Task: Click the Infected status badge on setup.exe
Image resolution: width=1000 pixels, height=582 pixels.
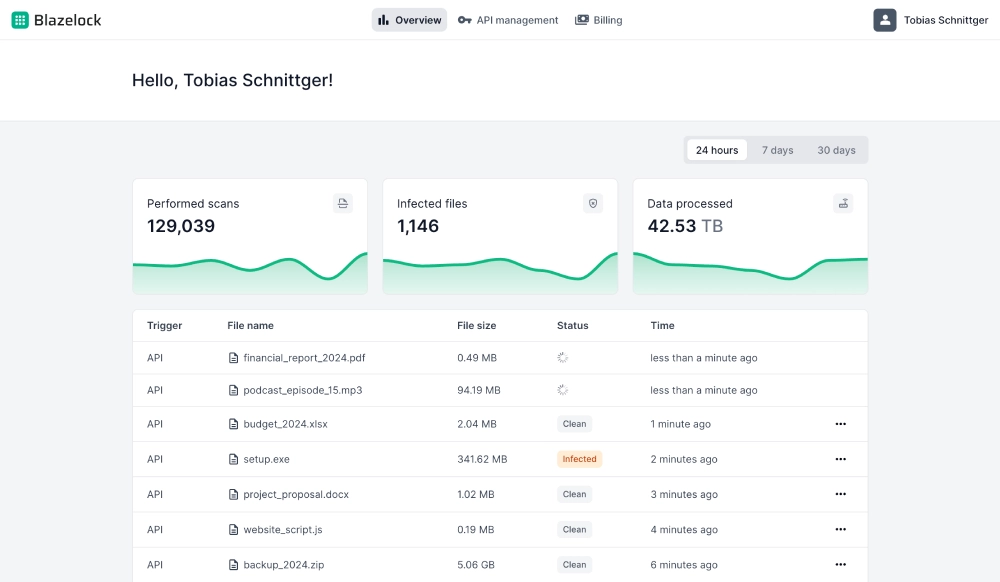Action: click(x=579, y=459)
